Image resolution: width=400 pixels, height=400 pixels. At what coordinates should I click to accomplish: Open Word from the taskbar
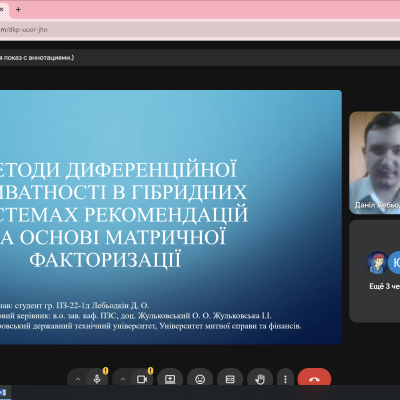[x=3, y=392]
